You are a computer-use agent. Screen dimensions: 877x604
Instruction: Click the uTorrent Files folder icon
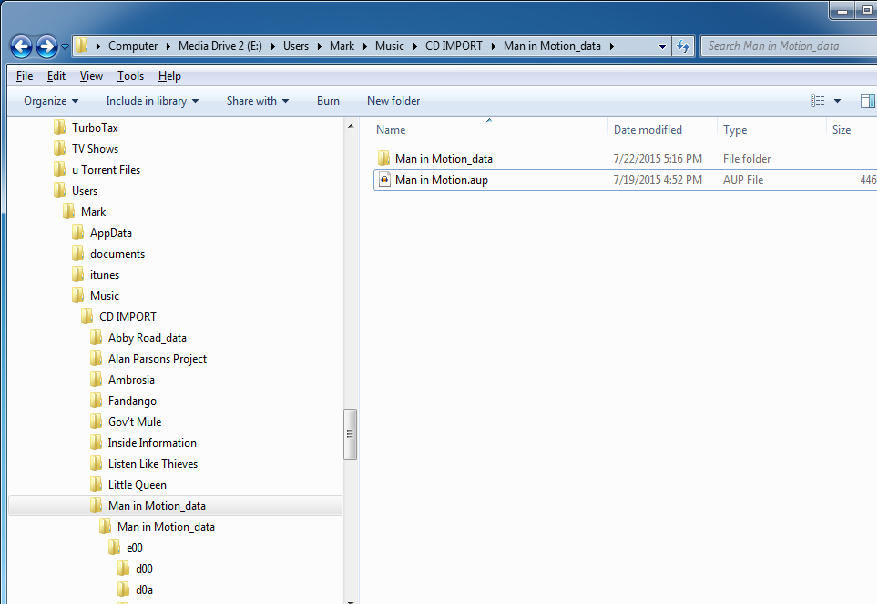(x=58, y=169)
